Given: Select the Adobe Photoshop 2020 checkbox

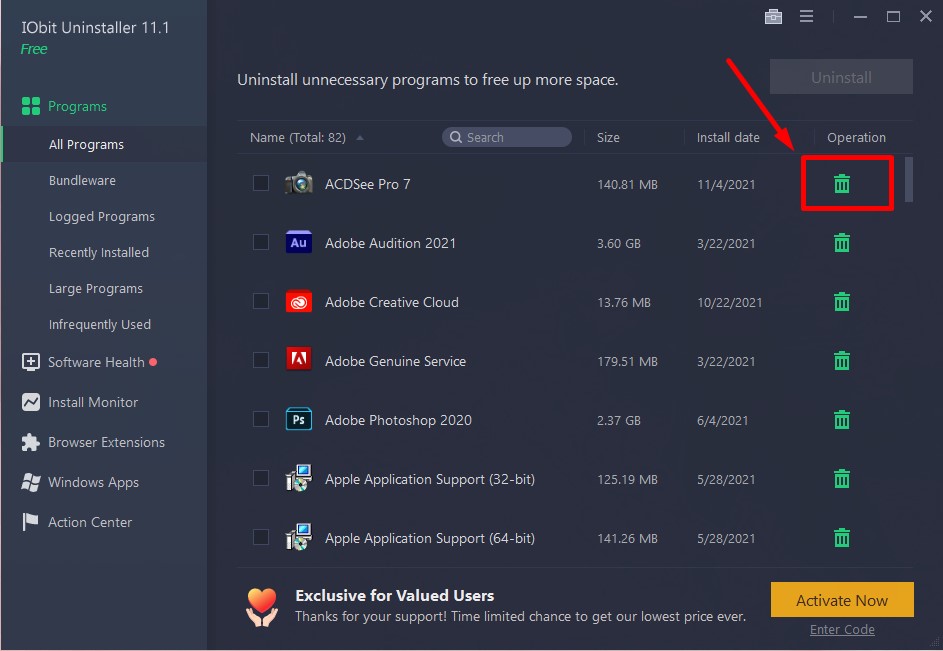Looking at the screenshot, I should (261, 419).
